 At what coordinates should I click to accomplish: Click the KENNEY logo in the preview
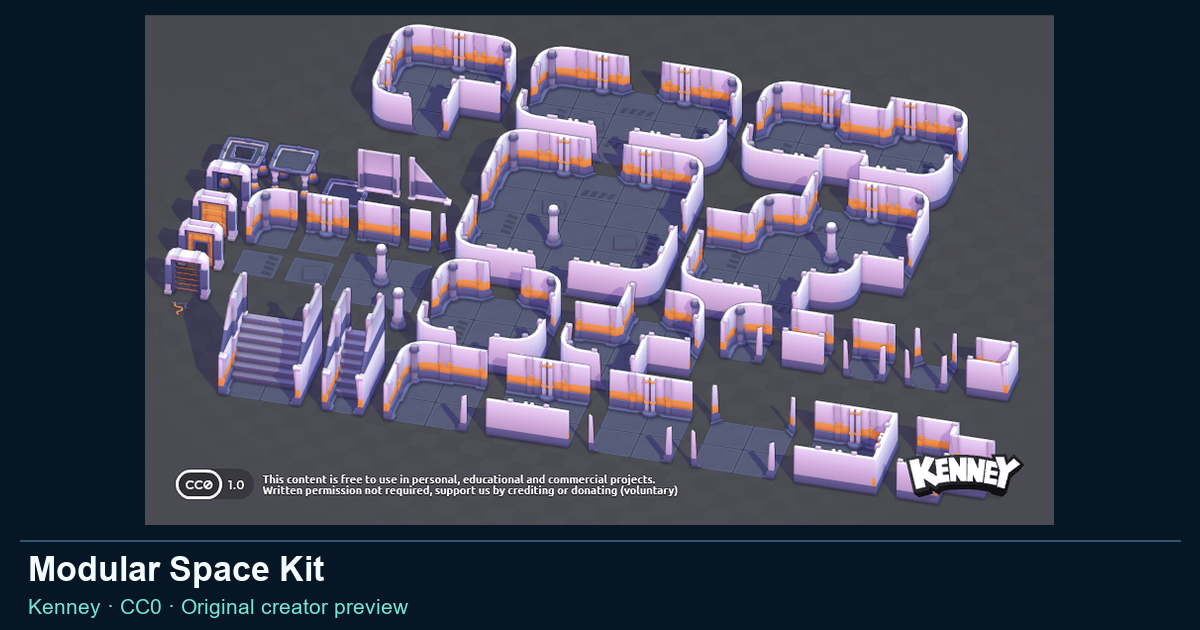coord(965,474)
